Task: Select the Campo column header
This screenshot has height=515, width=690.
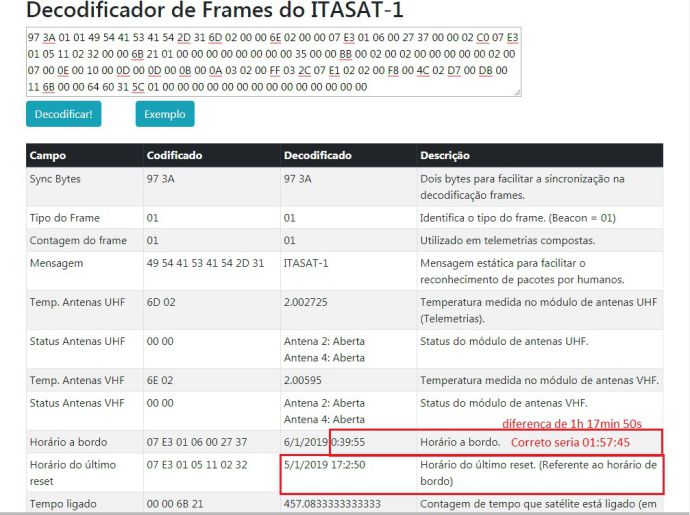Action: point(49,156)
